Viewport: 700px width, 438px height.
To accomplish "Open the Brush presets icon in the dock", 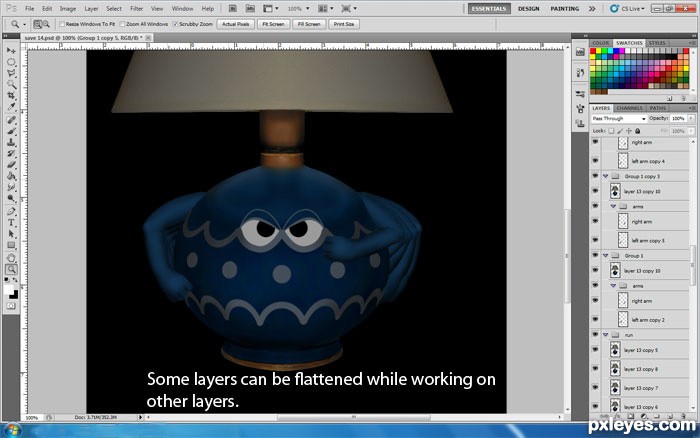I will 580,94.
